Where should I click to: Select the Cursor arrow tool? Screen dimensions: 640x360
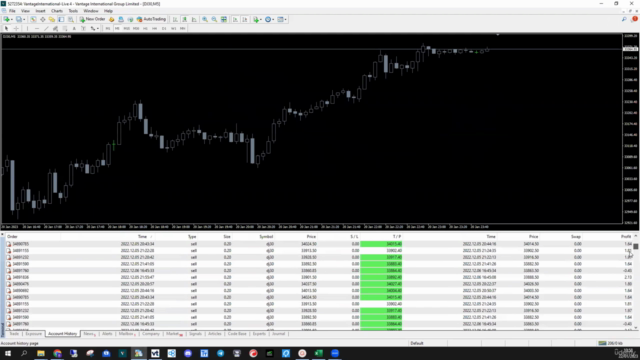pos(6,28)
